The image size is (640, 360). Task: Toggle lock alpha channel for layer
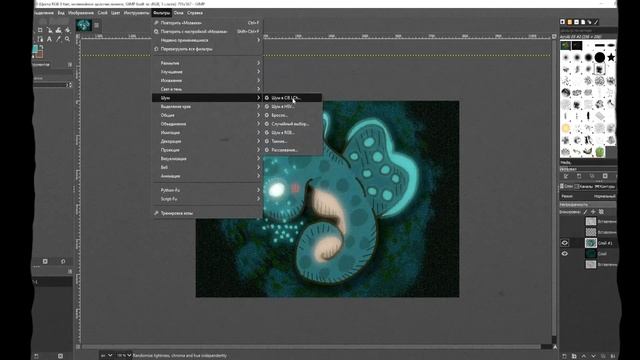click(x=601, y=212)
